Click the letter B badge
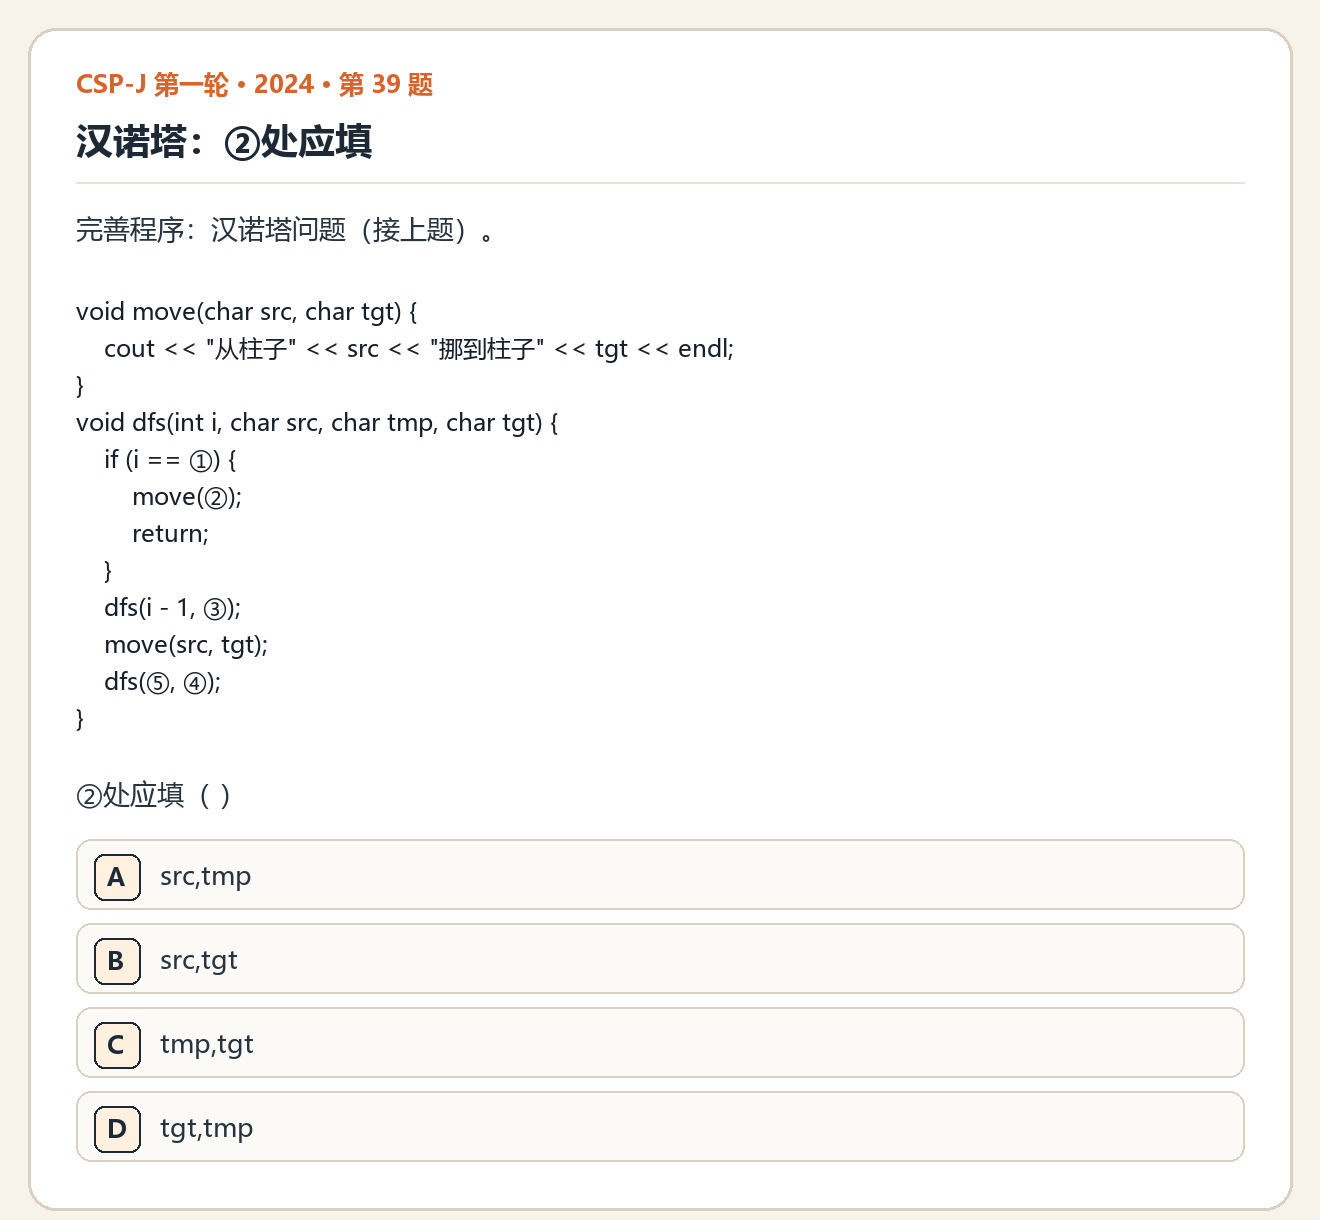This screenshot has height=1220, width=1320. pyautogui.click(x=117, y=961)
